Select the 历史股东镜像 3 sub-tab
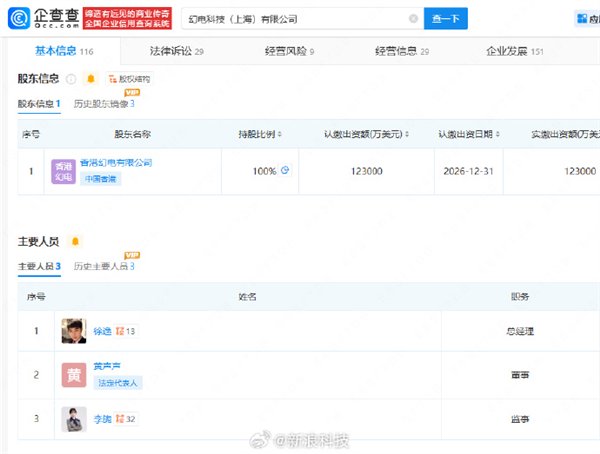 [104, 104]
